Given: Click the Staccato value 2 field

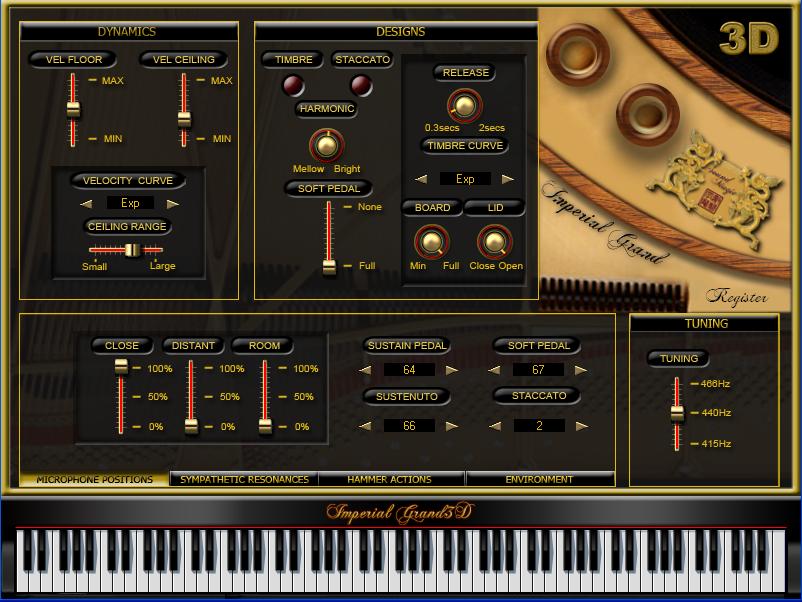Looking at the screenshot, I should [x=539, y=425].
